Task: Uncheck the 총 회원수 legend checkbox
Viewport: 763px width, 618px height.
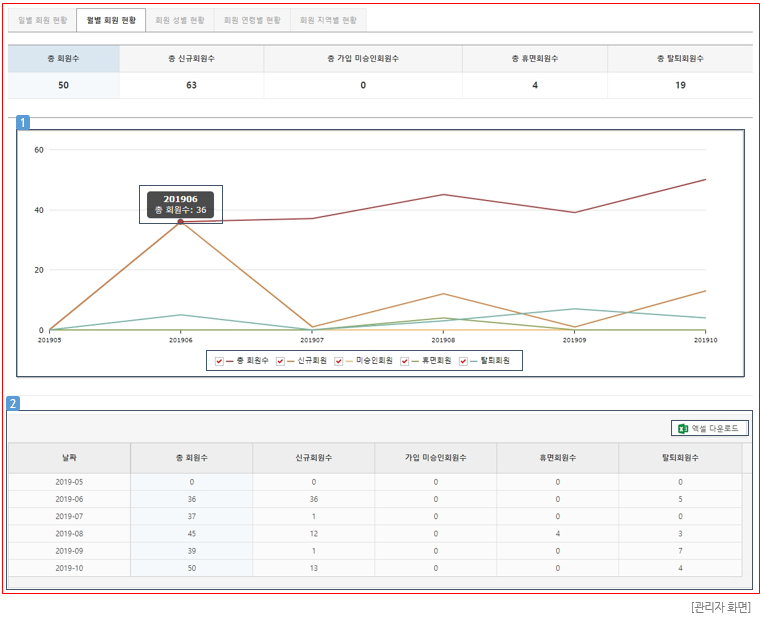Action: (219, 361)
